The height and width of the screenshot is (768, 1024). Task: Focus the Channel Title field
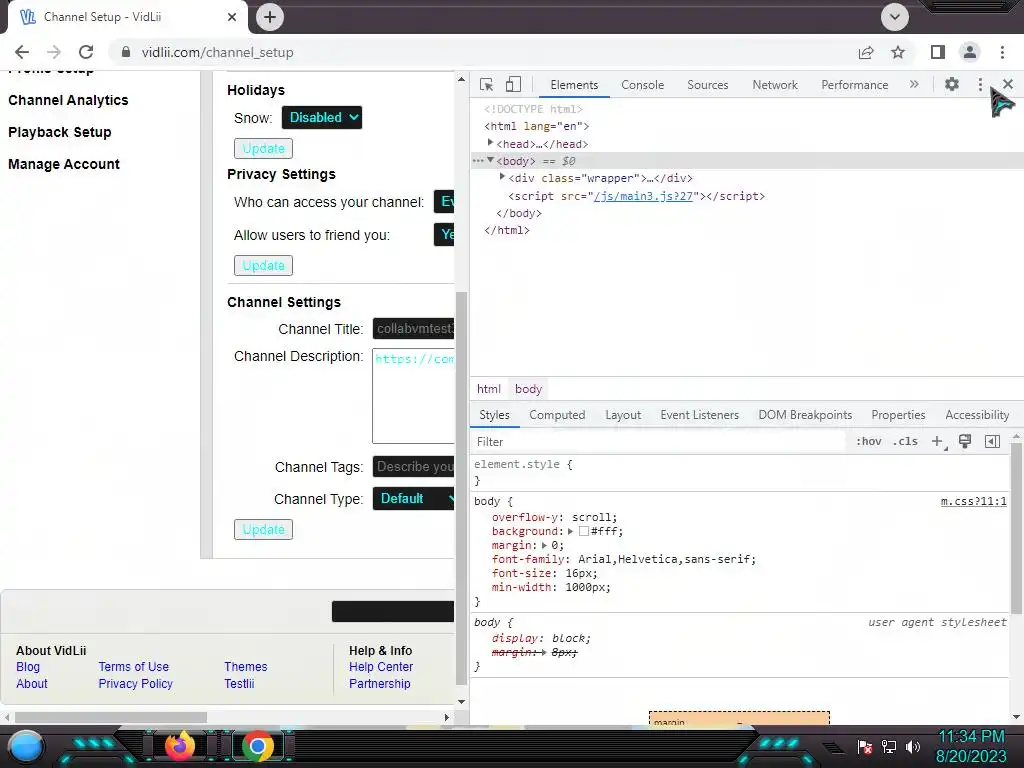coord(413,328)
